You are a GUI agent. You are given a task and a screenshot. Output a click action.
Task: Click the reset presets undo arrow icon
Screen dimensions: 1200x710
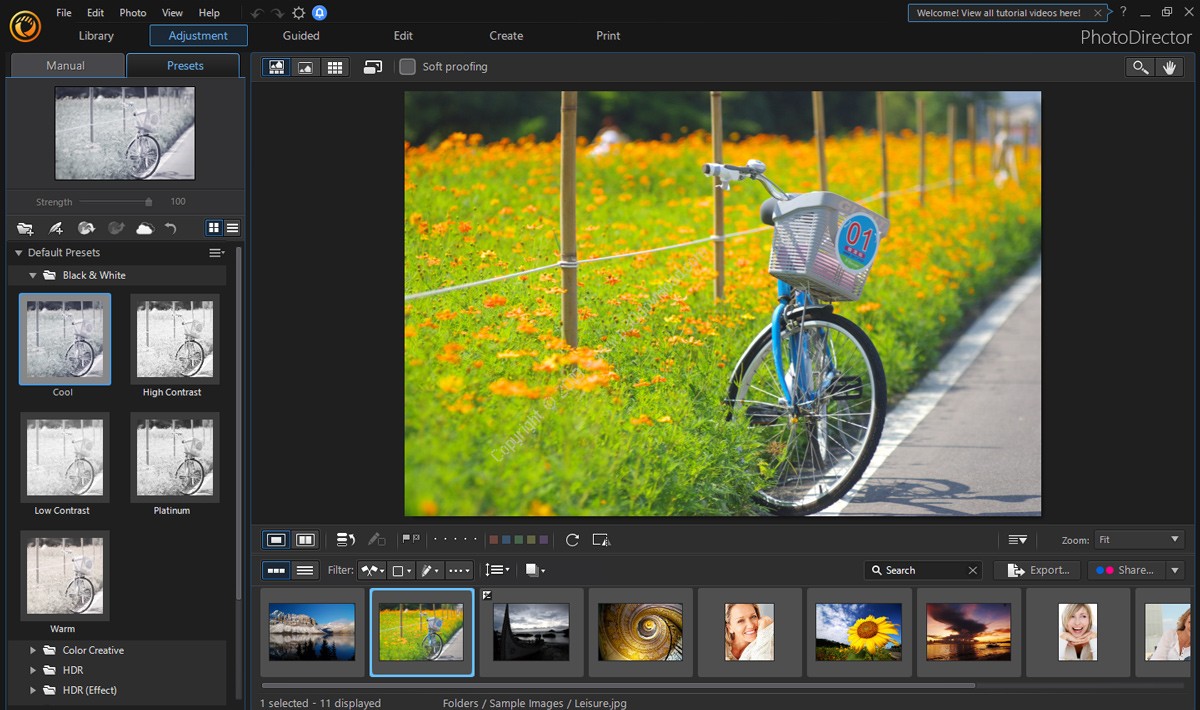[170, 228]
